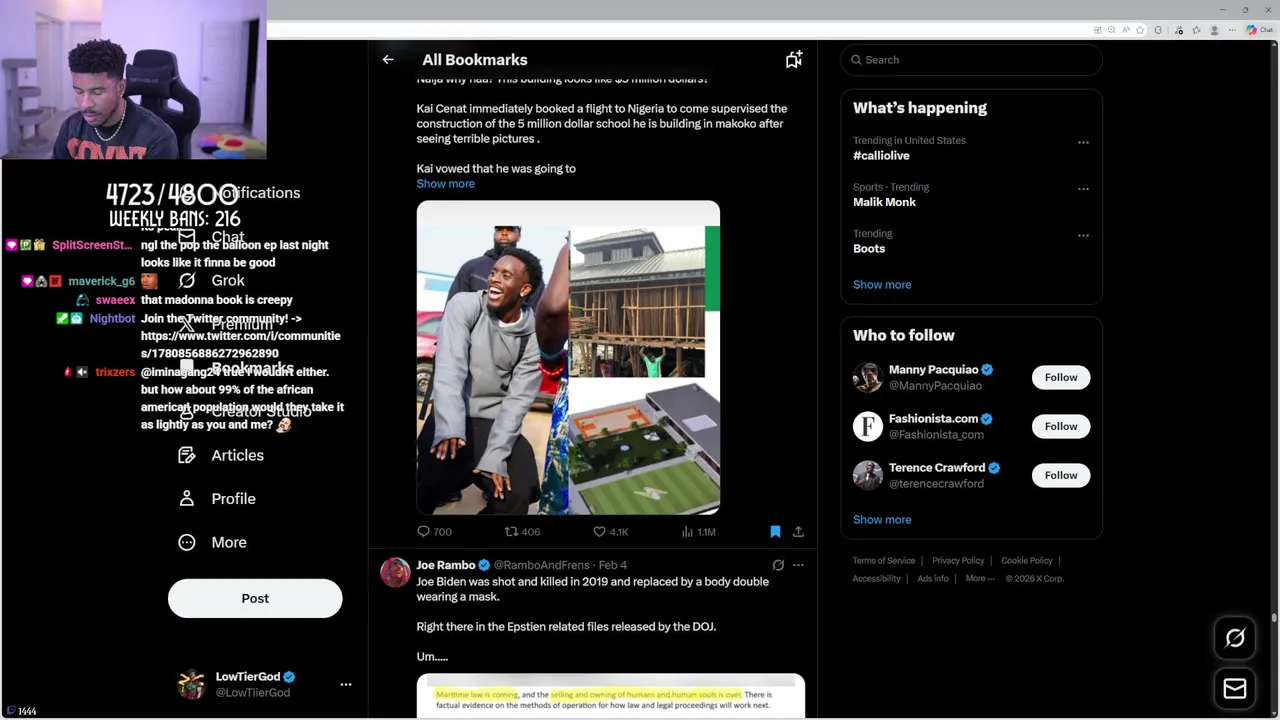
Task: Click the Post button
Action: [x=255, y=598]
